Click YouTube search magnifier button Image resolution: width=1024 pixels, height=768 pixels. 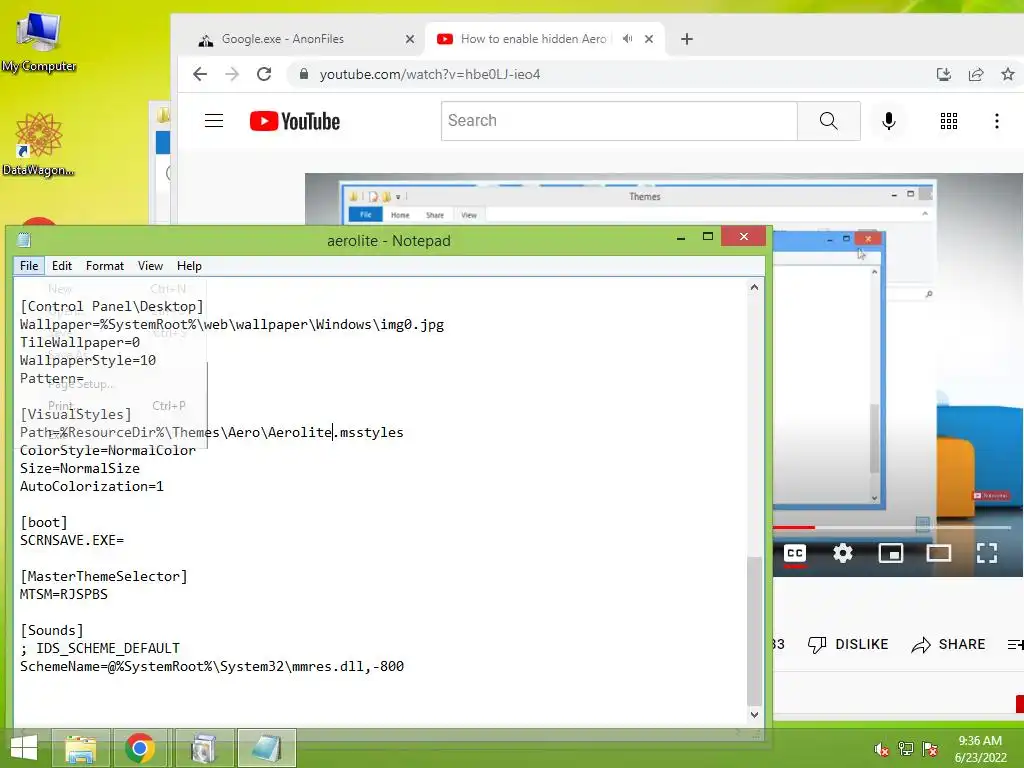pos(829,121)
